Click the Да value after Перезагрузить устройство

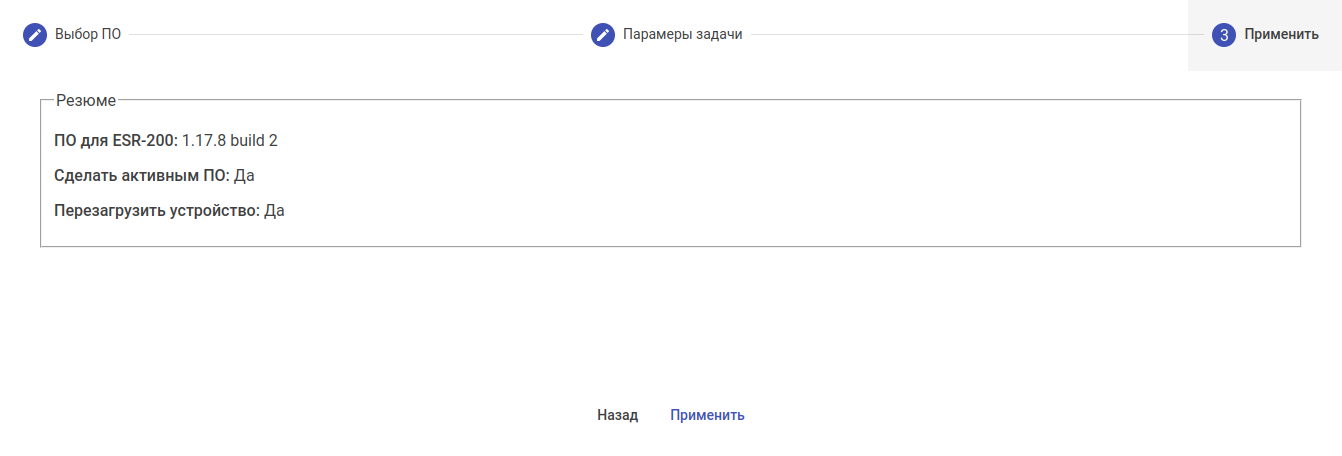pos(274,212)
